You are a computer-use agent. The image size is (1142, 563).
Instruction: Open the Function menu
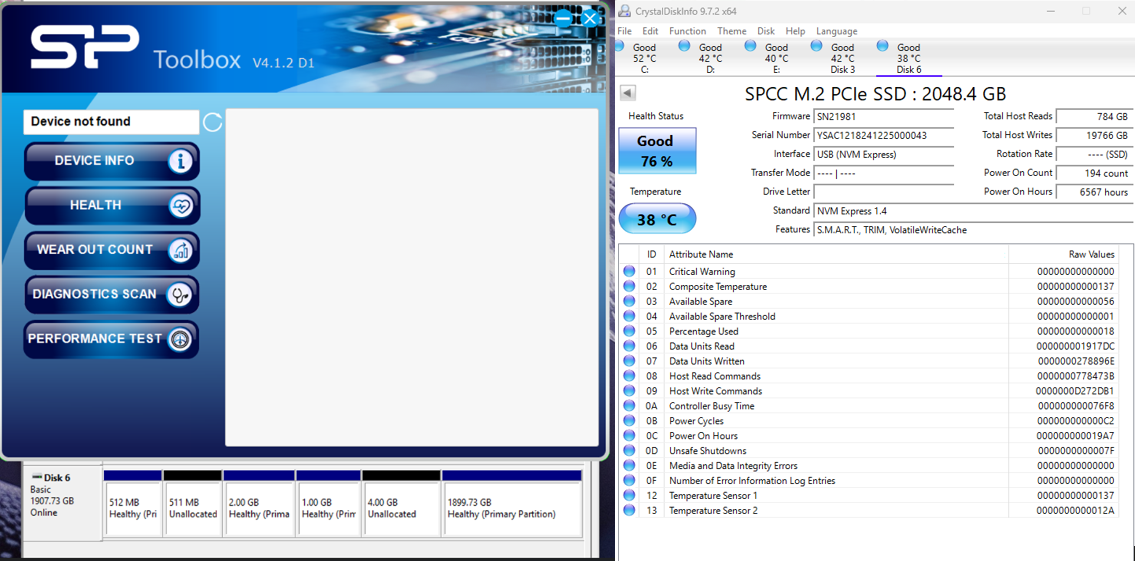pyautogui.click(x=687, y=31)
